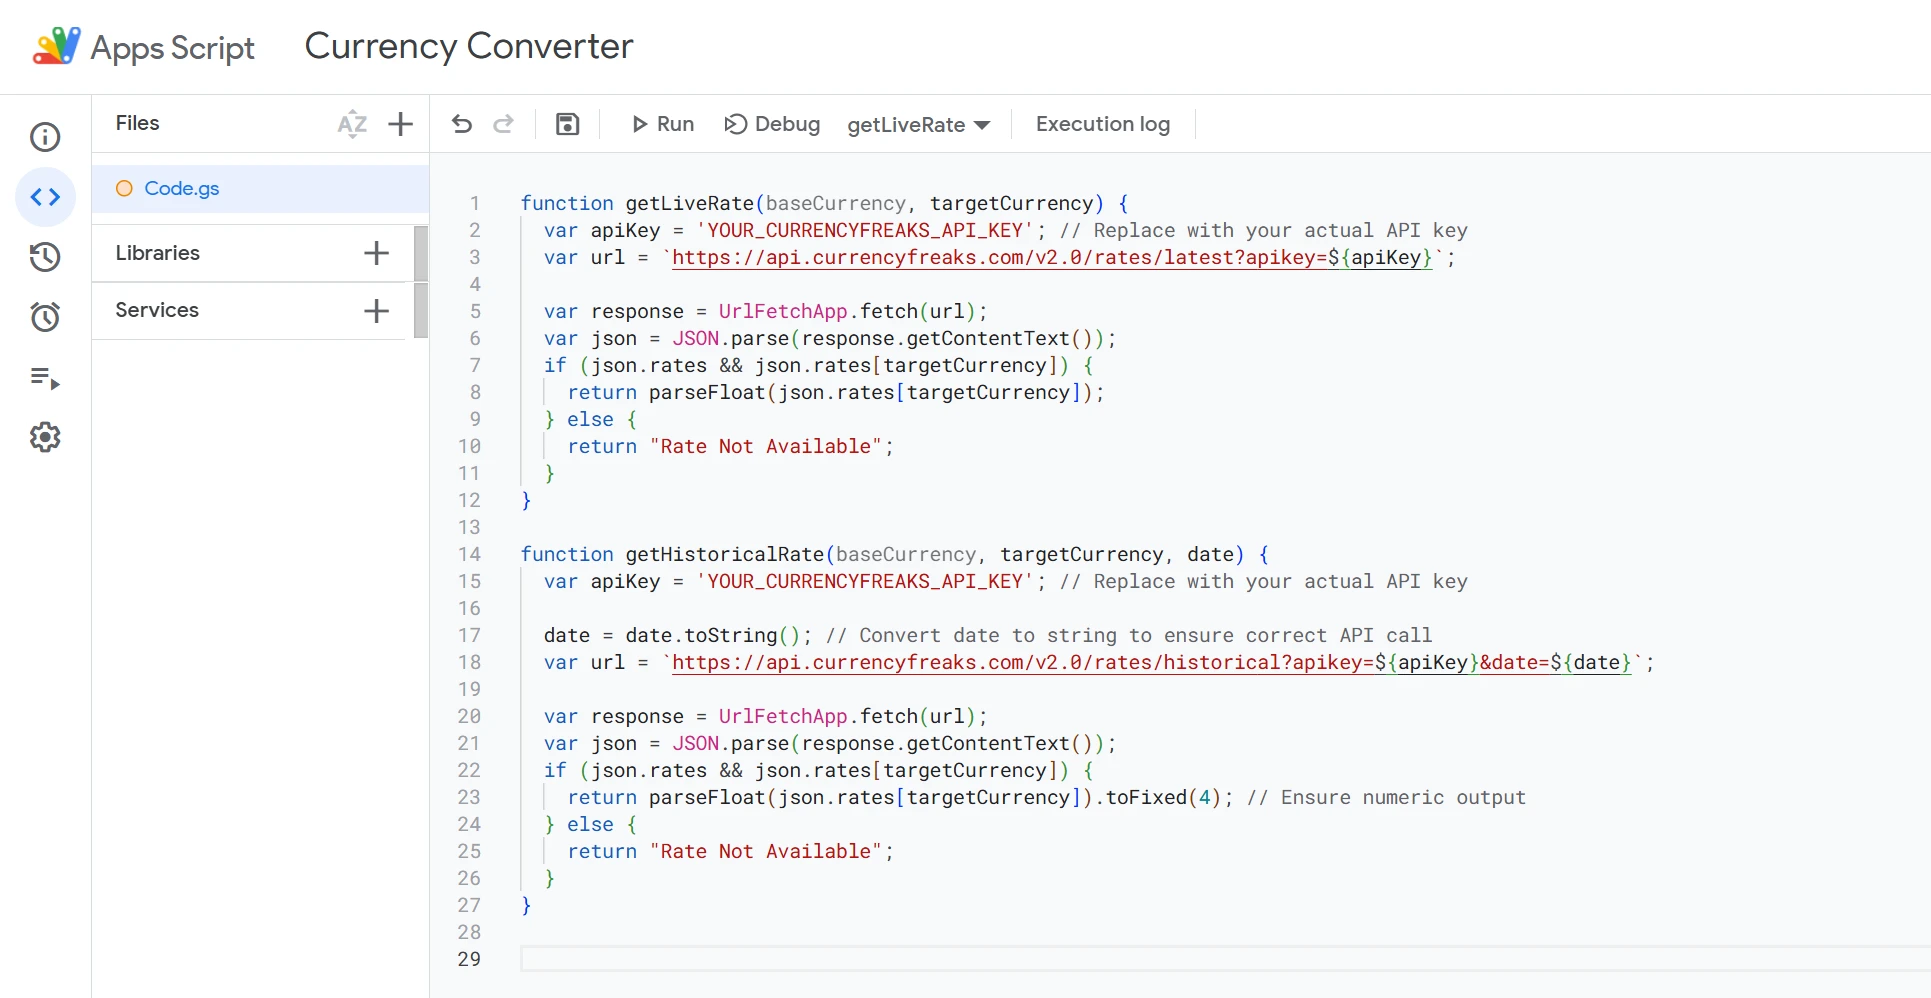Open Project Settings gear icon
This screenshot has width=1931, height=998.
(45, 437)
